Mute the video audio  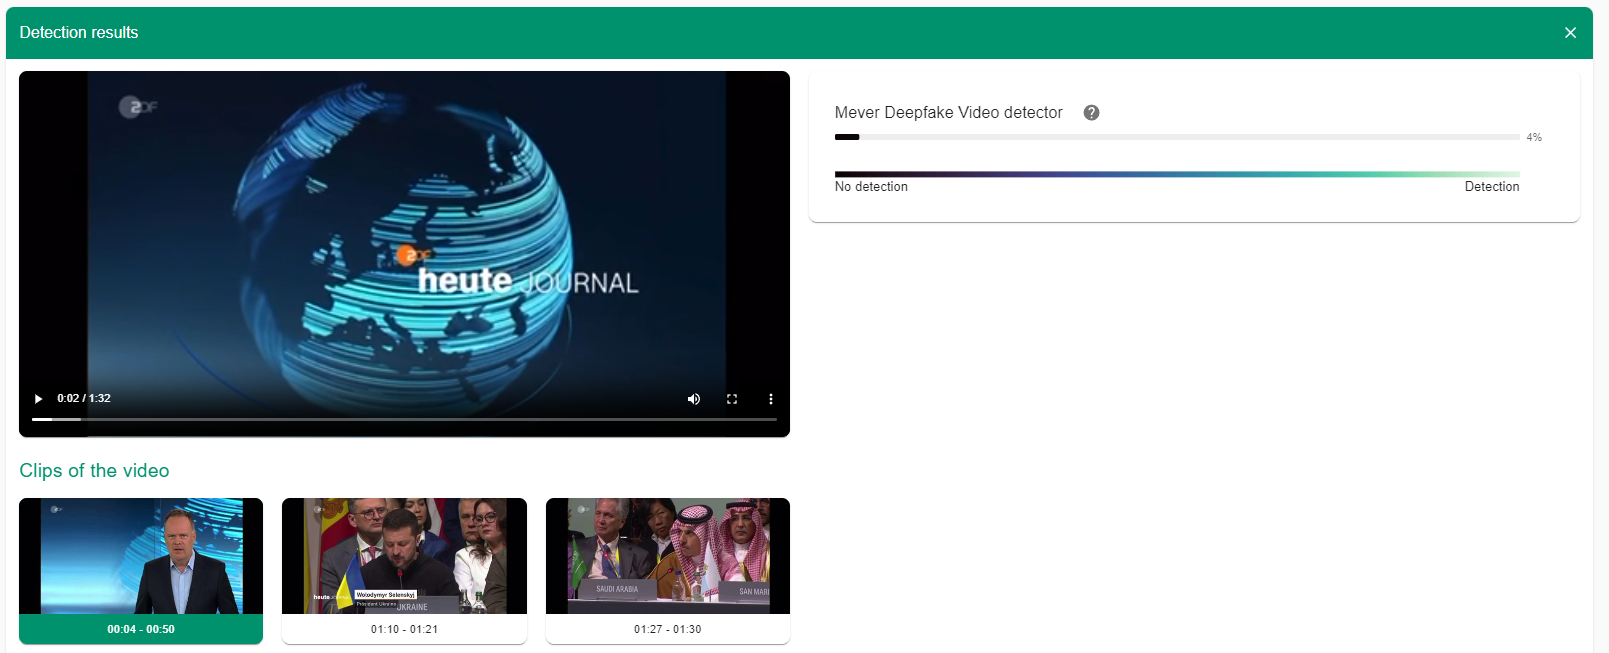694,399
